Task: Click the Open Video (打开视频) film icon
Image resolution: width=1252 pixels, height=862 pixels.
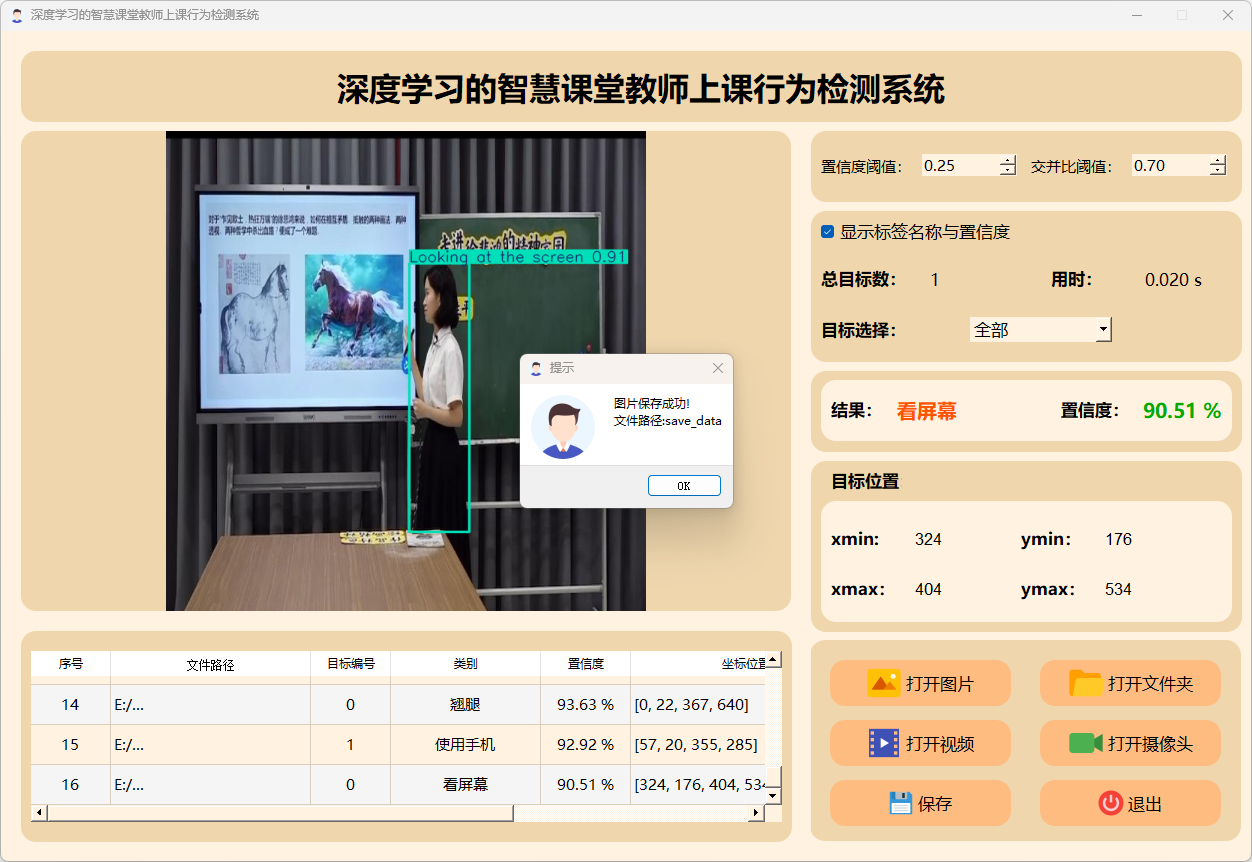Action: pos(884,743)
